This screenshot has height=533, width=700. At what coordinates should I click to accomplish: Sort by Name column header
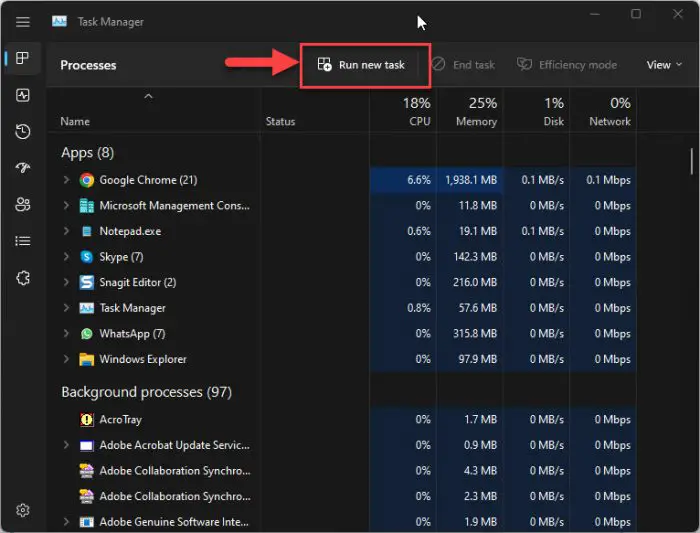(154, 111)
